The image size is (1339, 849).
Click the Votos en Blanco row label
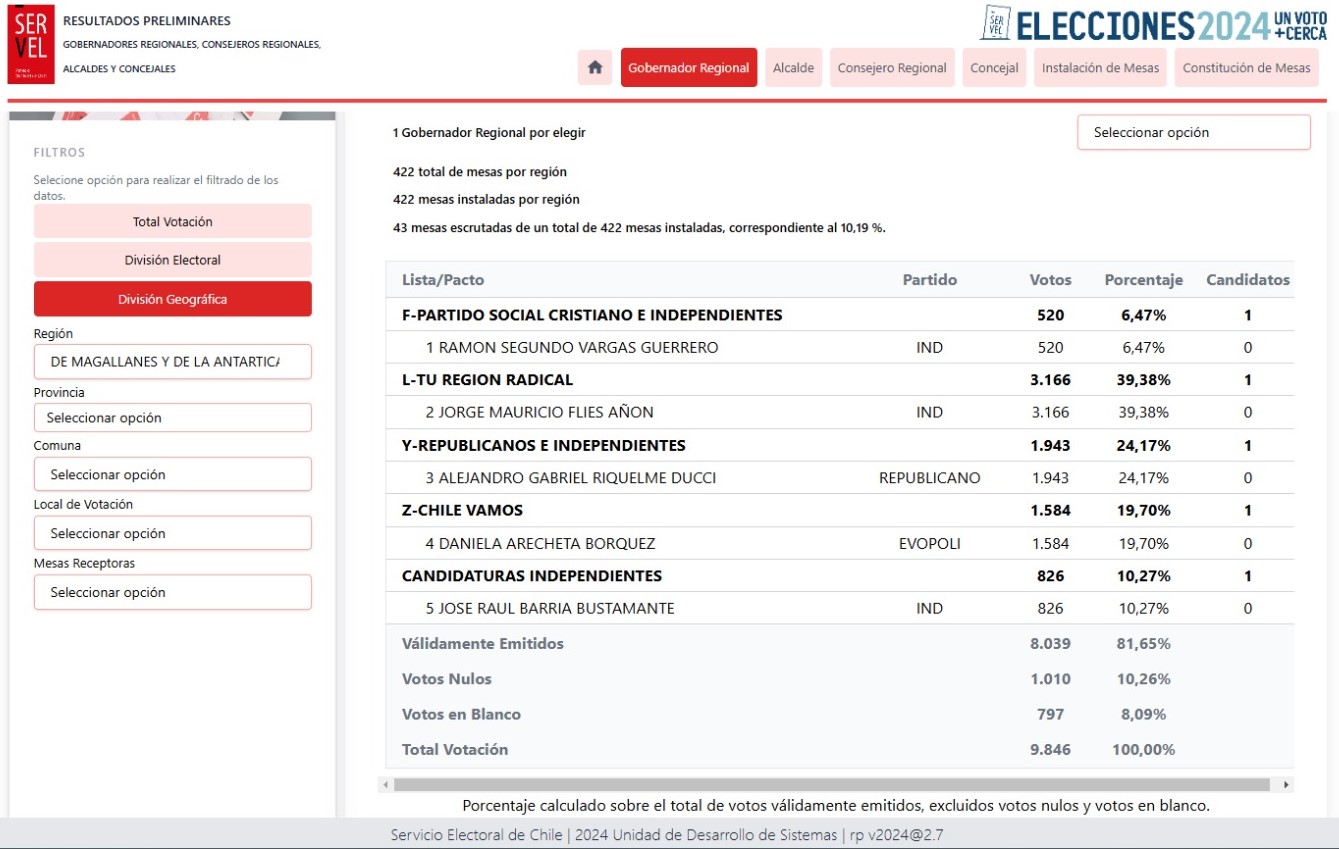(461, 714)
